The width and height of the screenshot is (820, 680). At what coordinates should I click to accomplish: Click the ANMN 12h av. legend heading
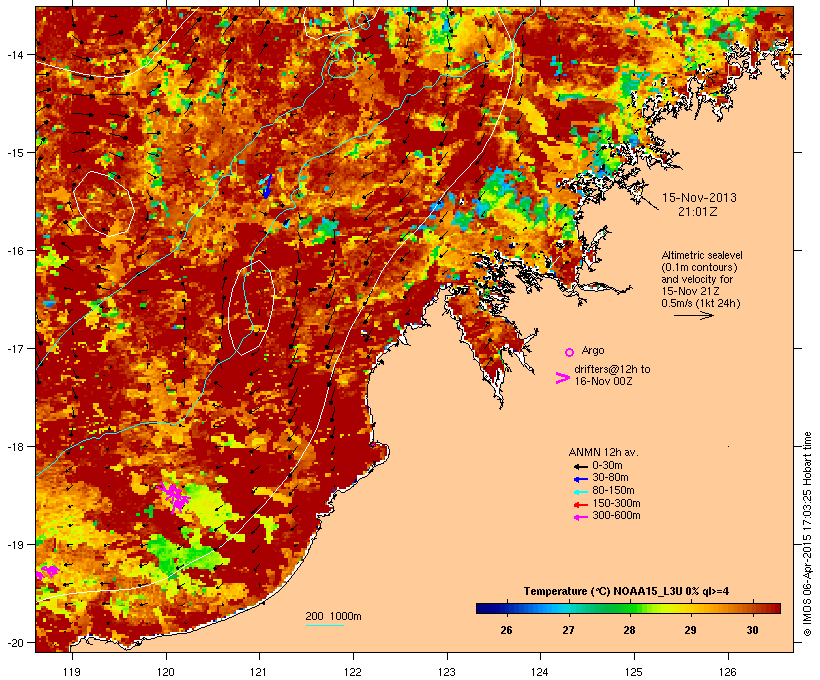coord(603,452)
